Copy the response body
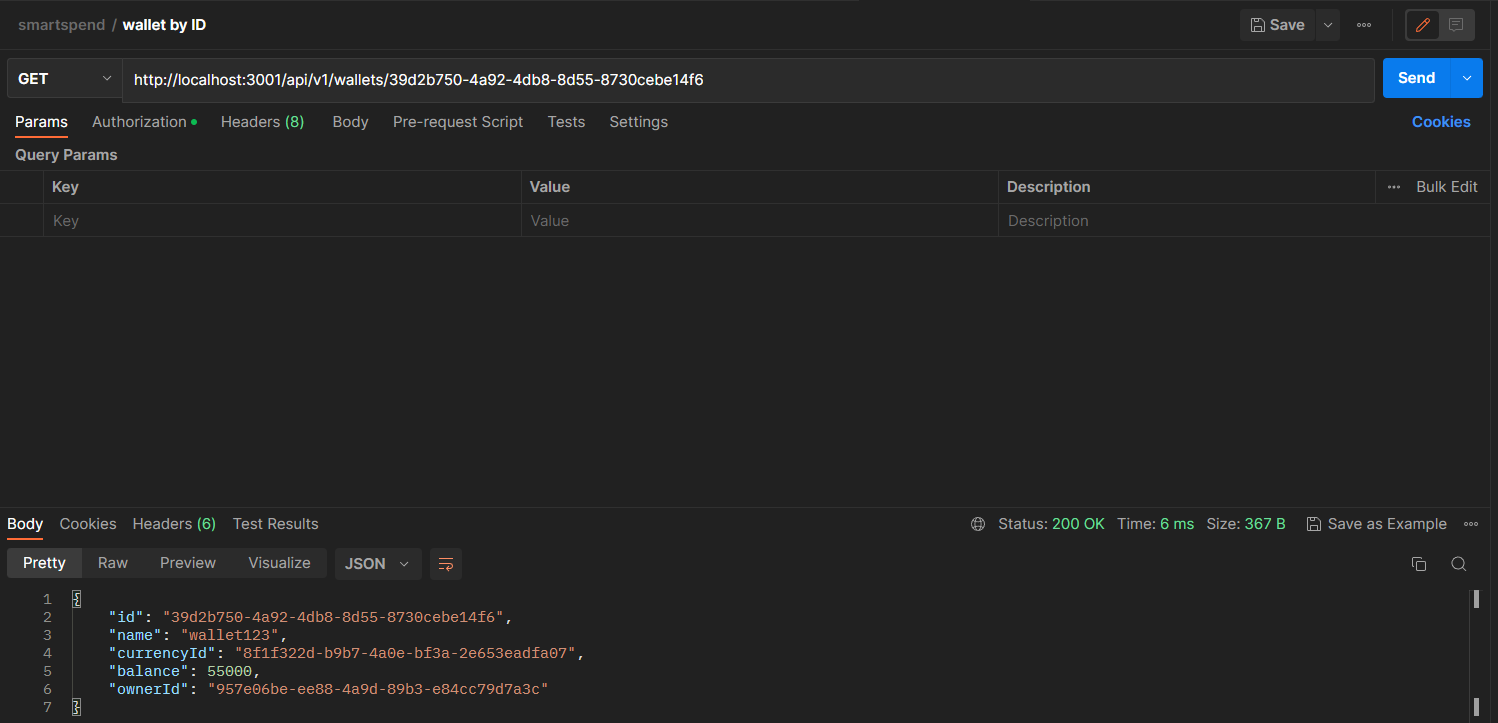 [1419, 563]
